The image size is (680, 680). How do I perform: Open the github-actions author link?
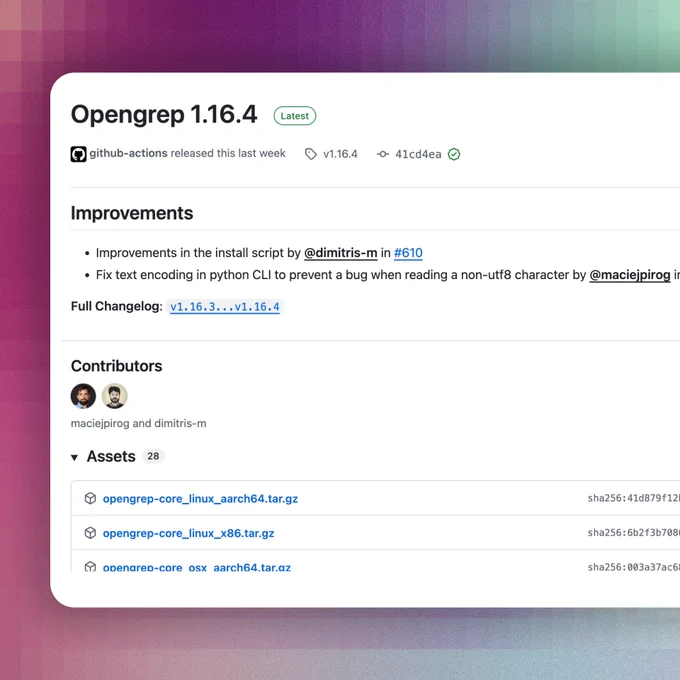[128, 153]
